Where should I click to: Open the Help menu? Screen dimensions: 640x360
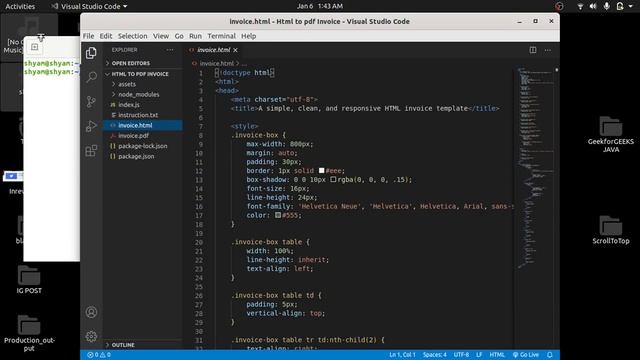(248, 36)
